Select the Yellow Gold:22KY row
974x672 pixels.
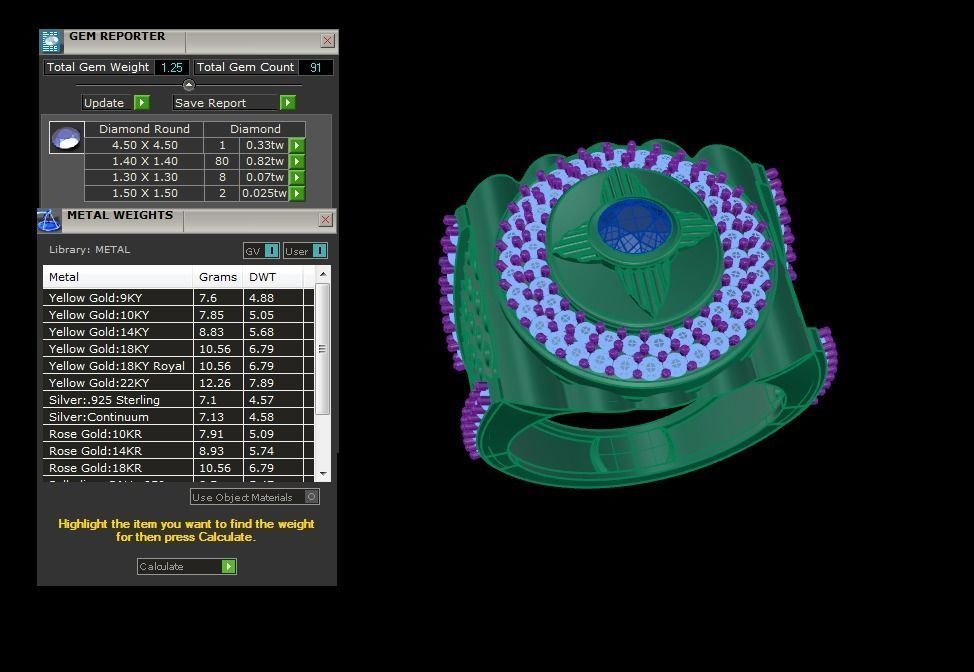(x=178, y=383)
